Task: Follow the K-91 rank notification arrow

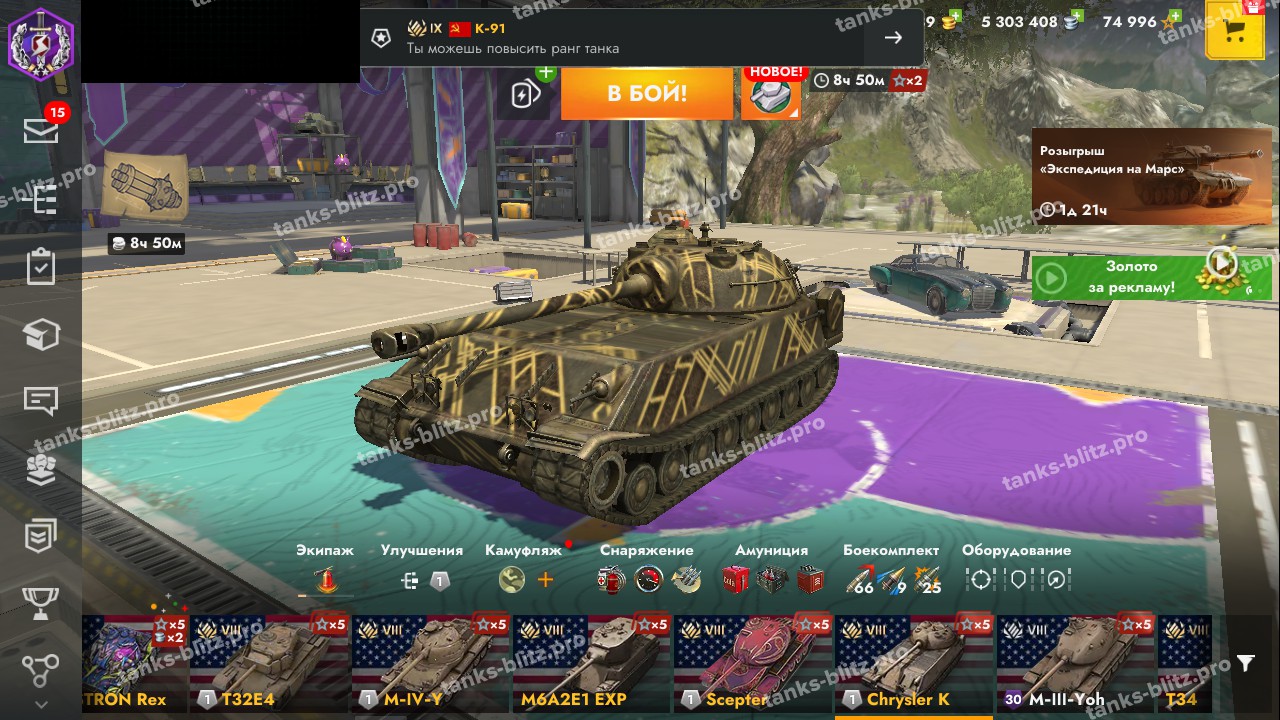Action: click(893, 37)
